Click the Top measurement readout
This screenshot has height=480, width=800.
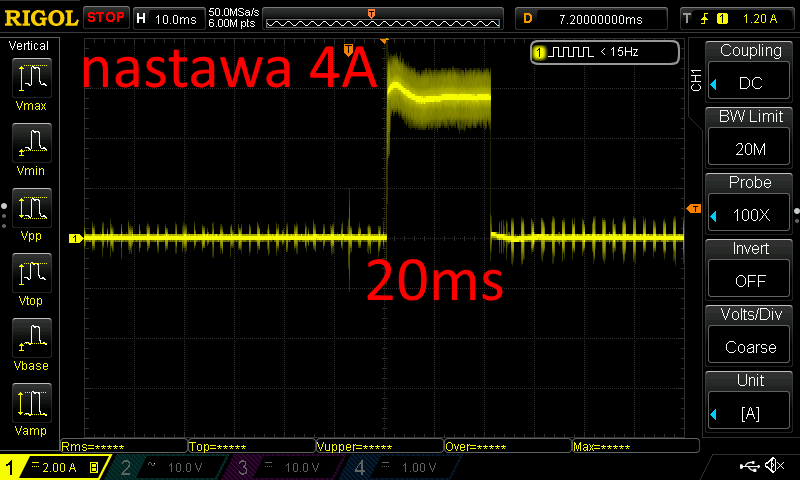point(252,447)
